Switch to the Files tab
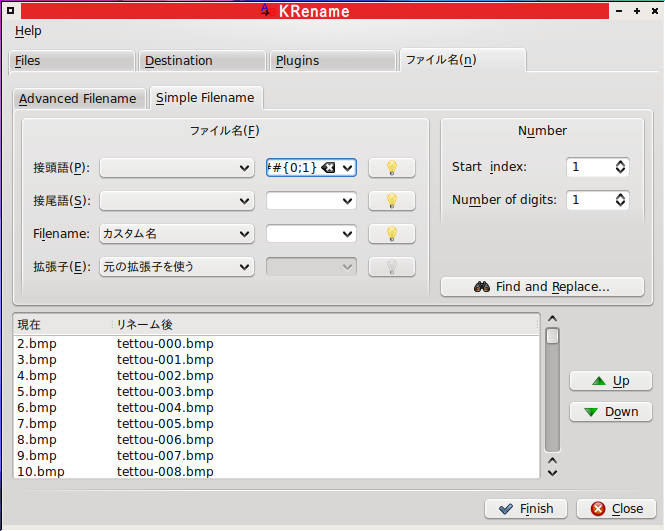Viewport: 665px width, 531px height. [72, 61]
